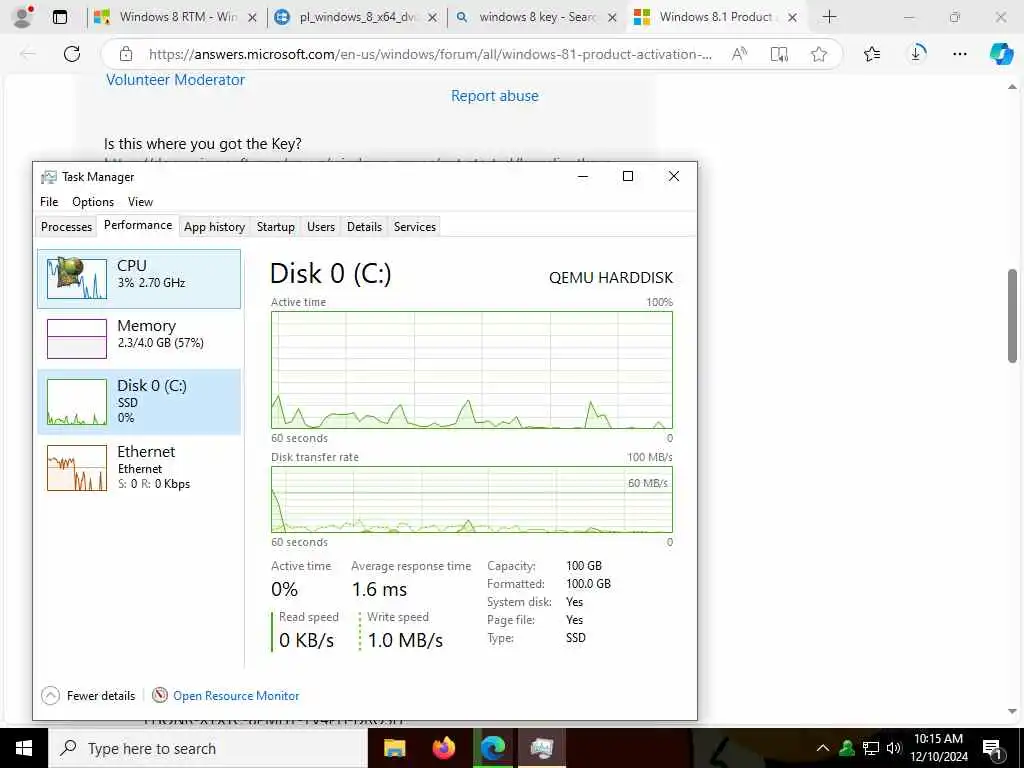1024x768 pixels.
Task: Click the QEMU HARDDISK label
Action: [x=611, y=278]
